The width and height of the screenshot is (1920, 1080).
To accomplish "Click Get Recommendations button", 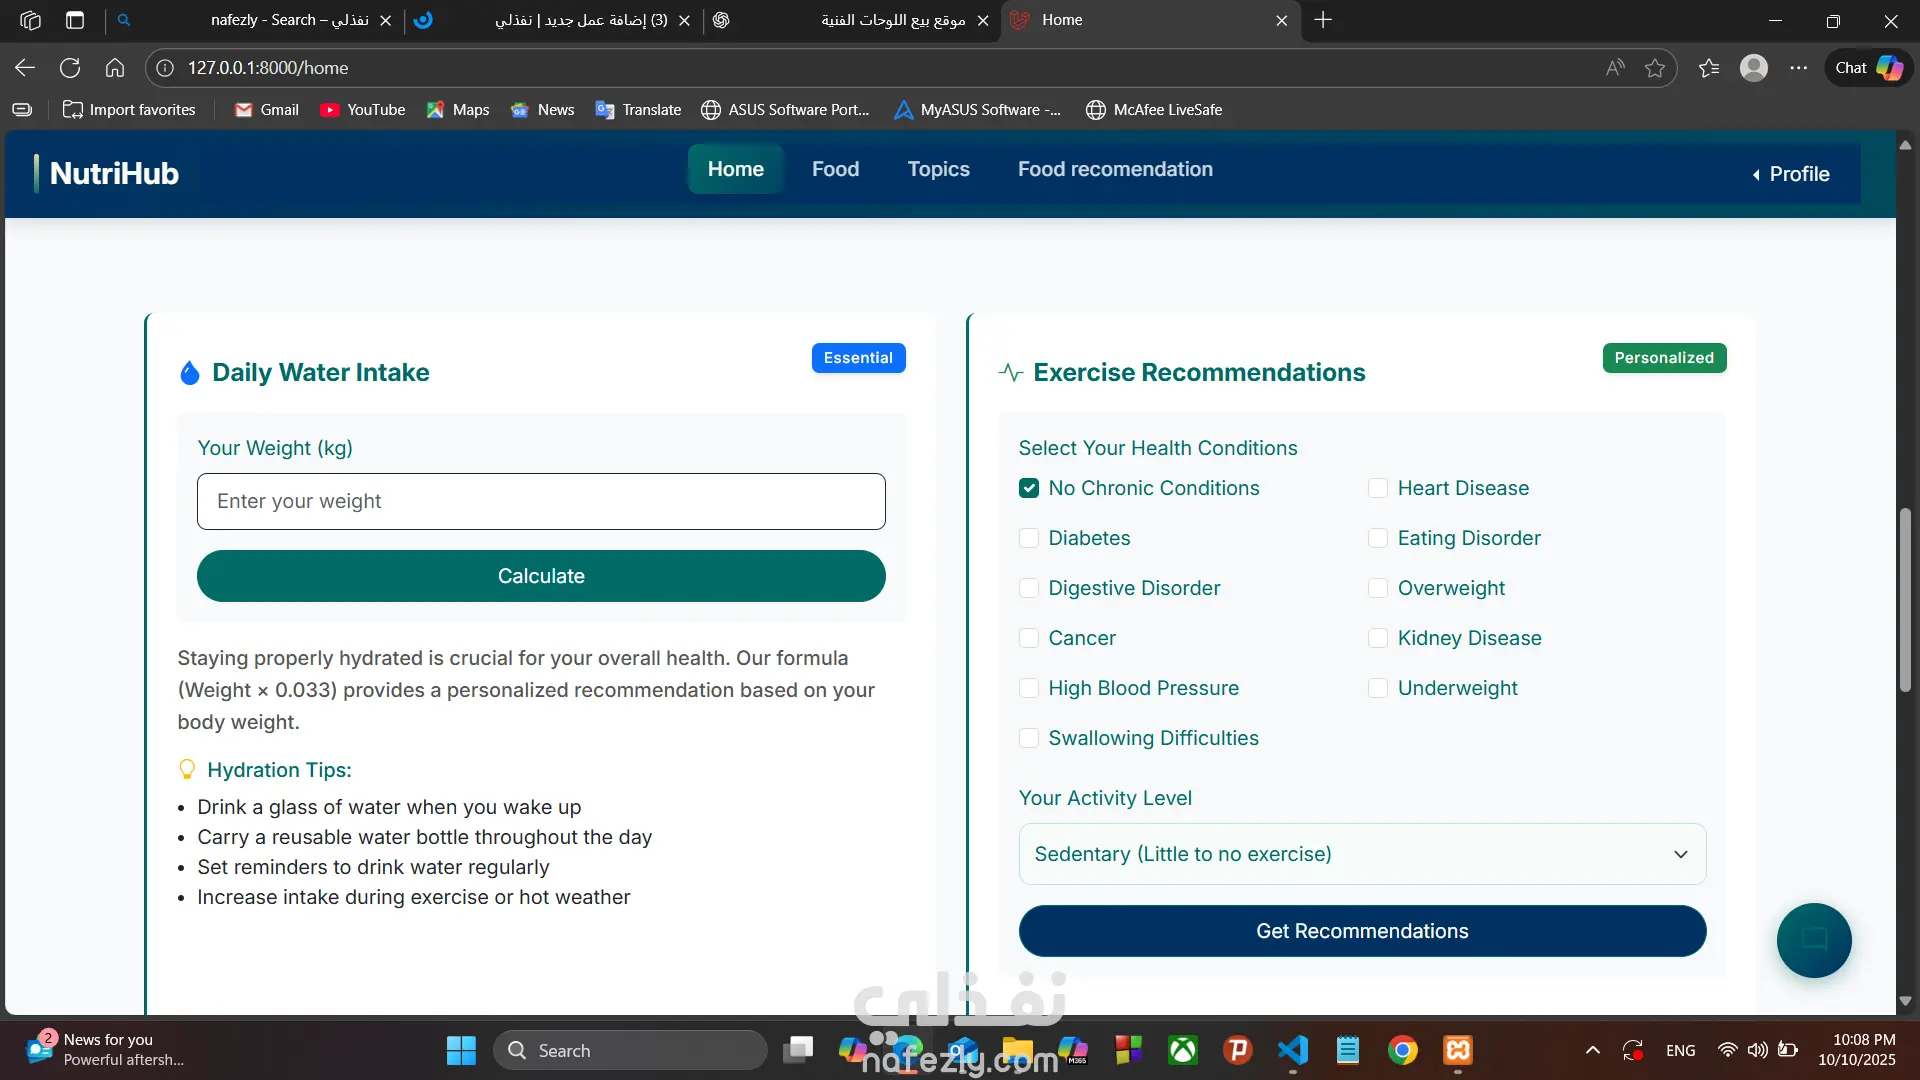I will [x=1362, y=931].
